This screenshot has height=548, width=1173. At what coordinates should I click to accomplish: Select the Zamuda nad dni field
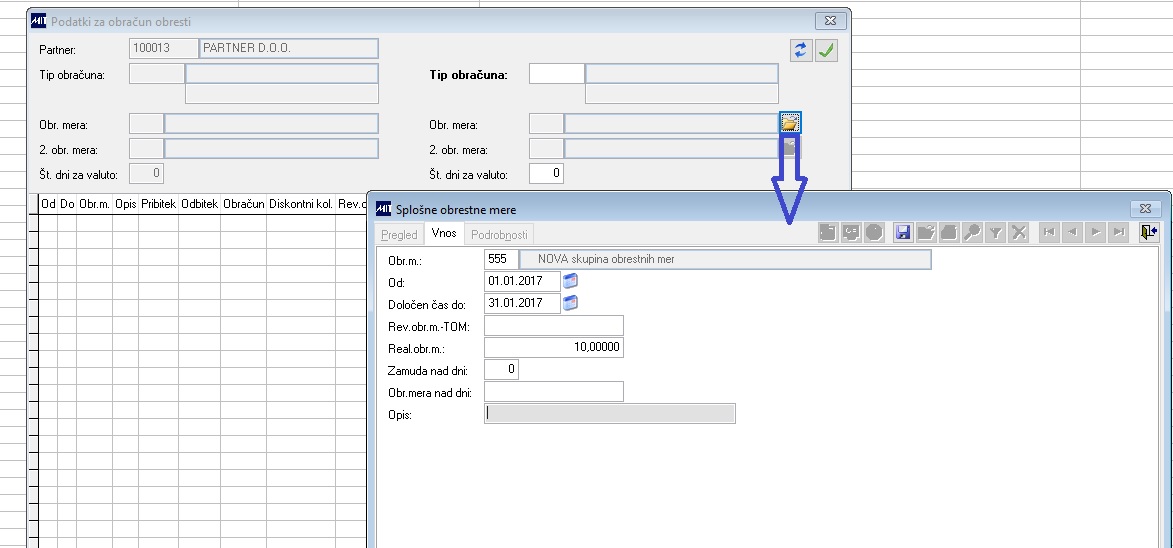501,369
